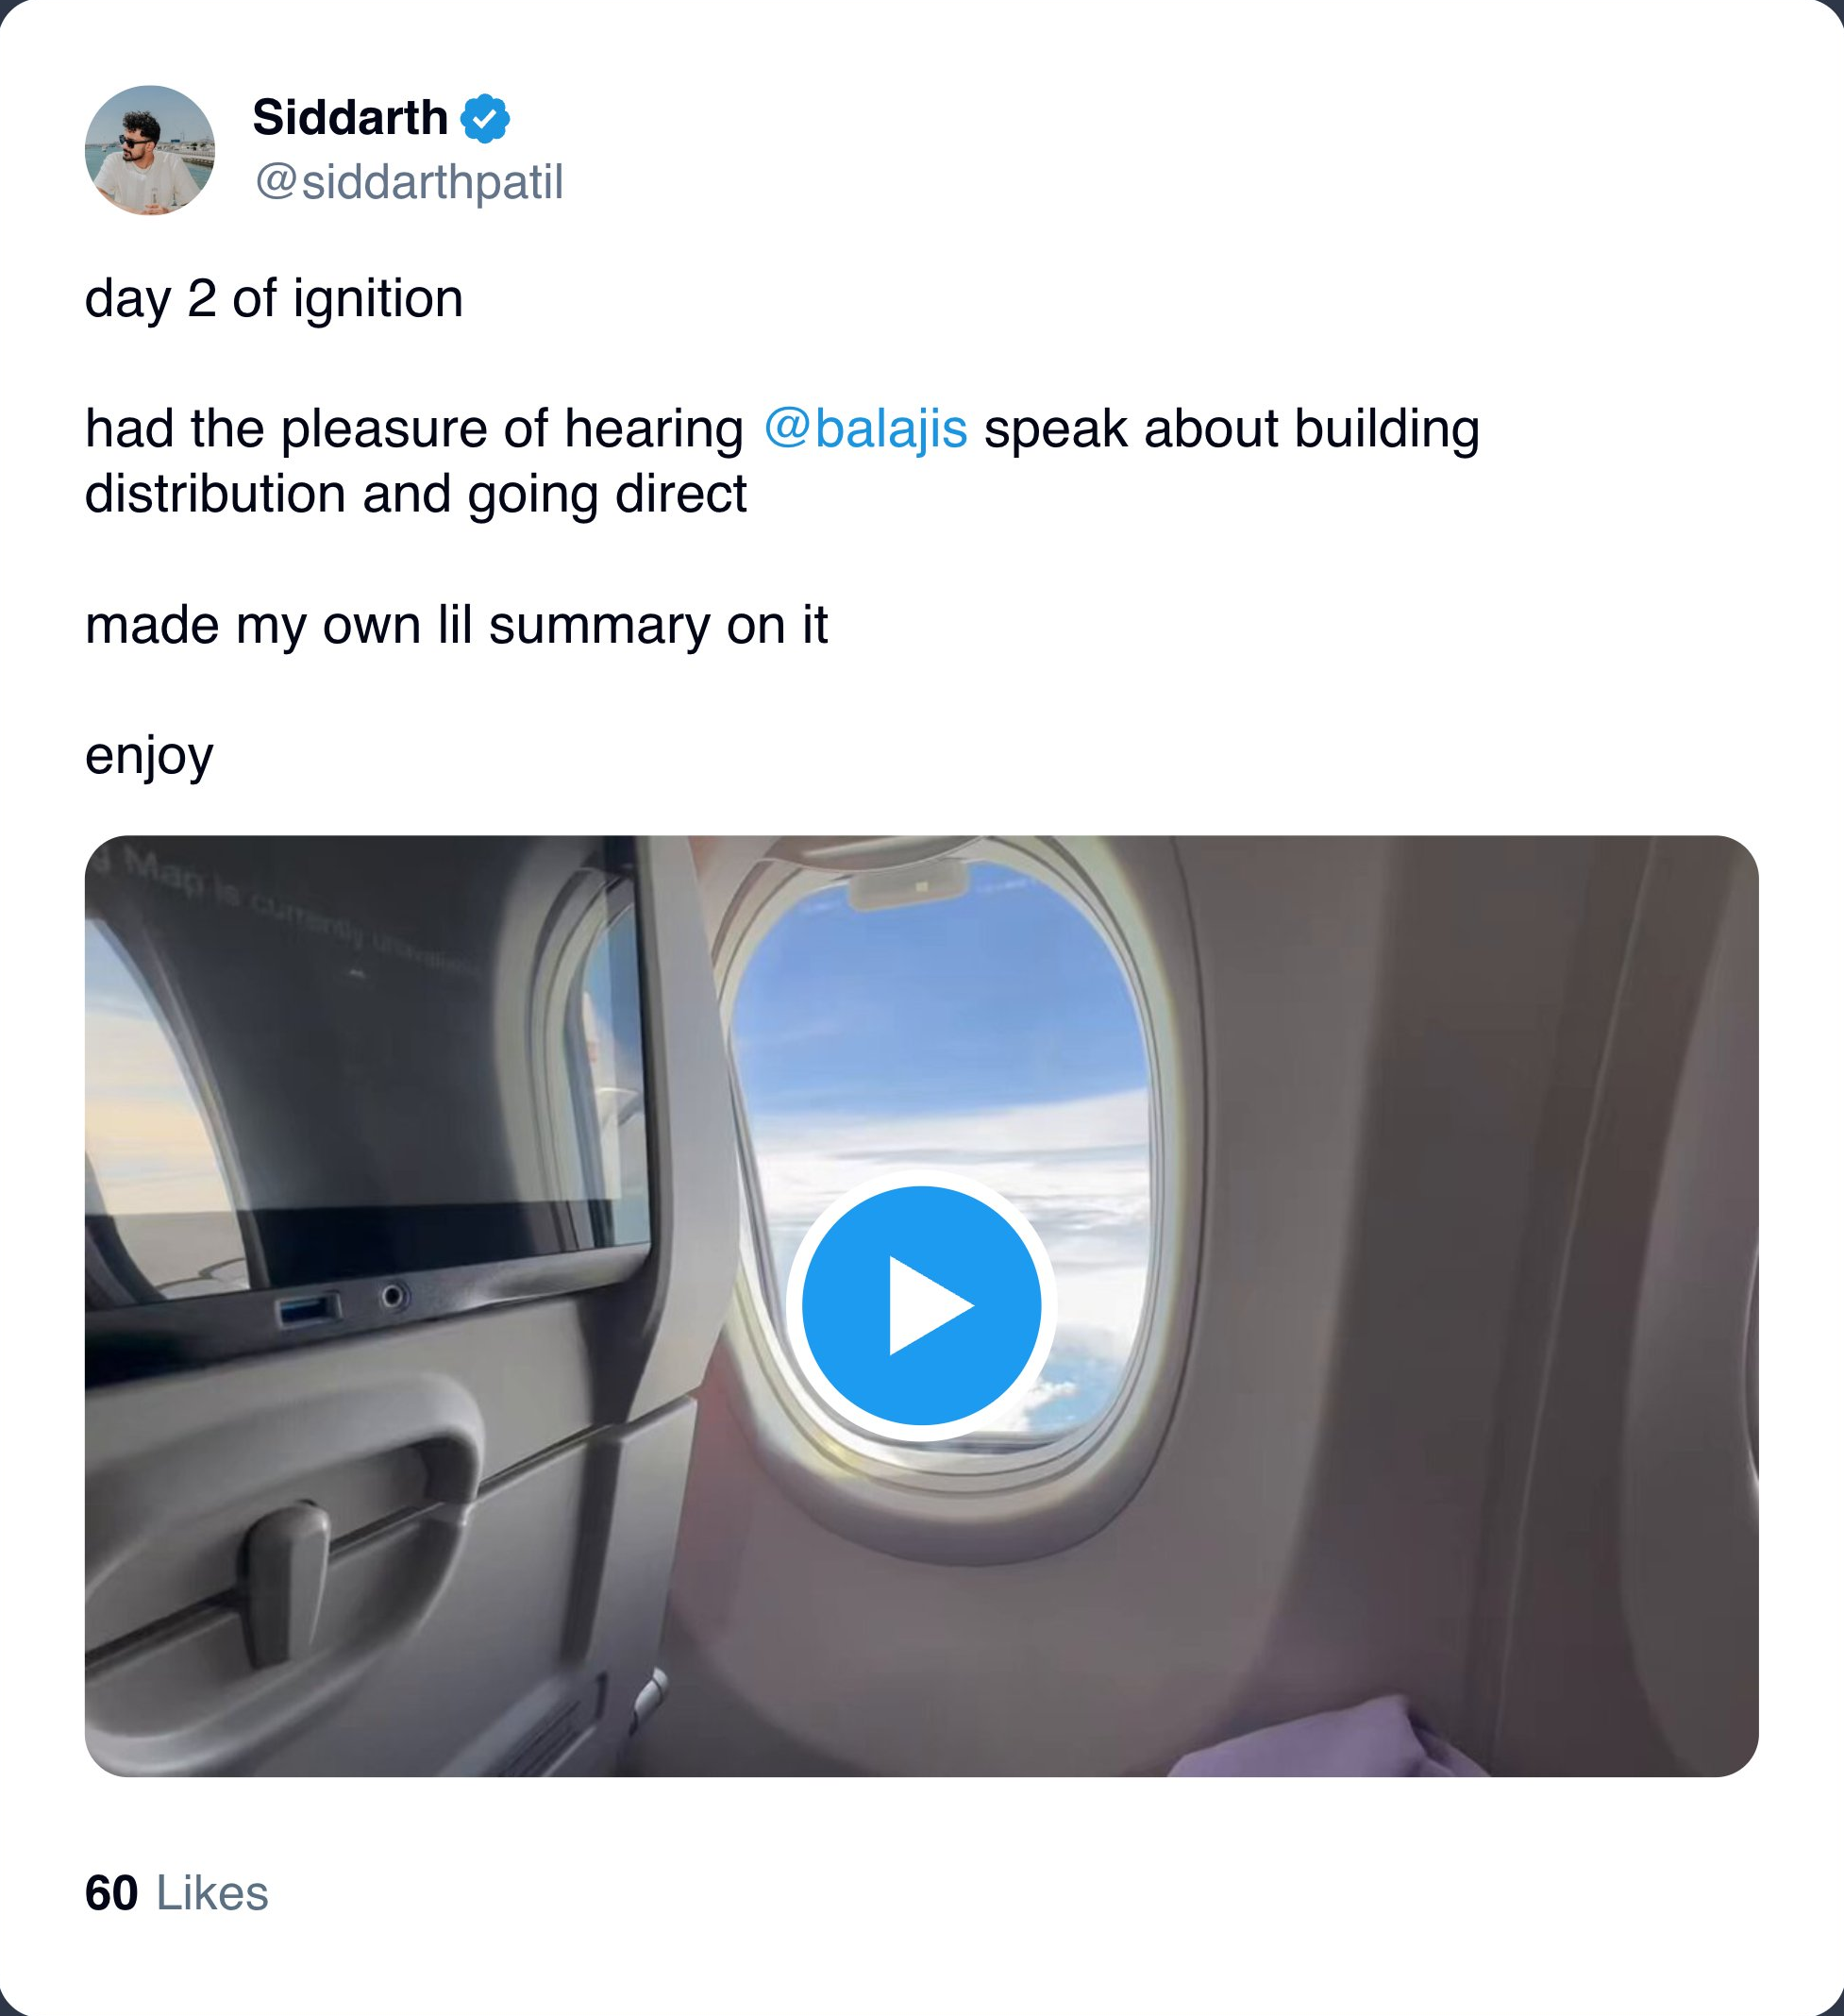
Task: Click the "made my own lil summary" line
Action: point(456,625)
